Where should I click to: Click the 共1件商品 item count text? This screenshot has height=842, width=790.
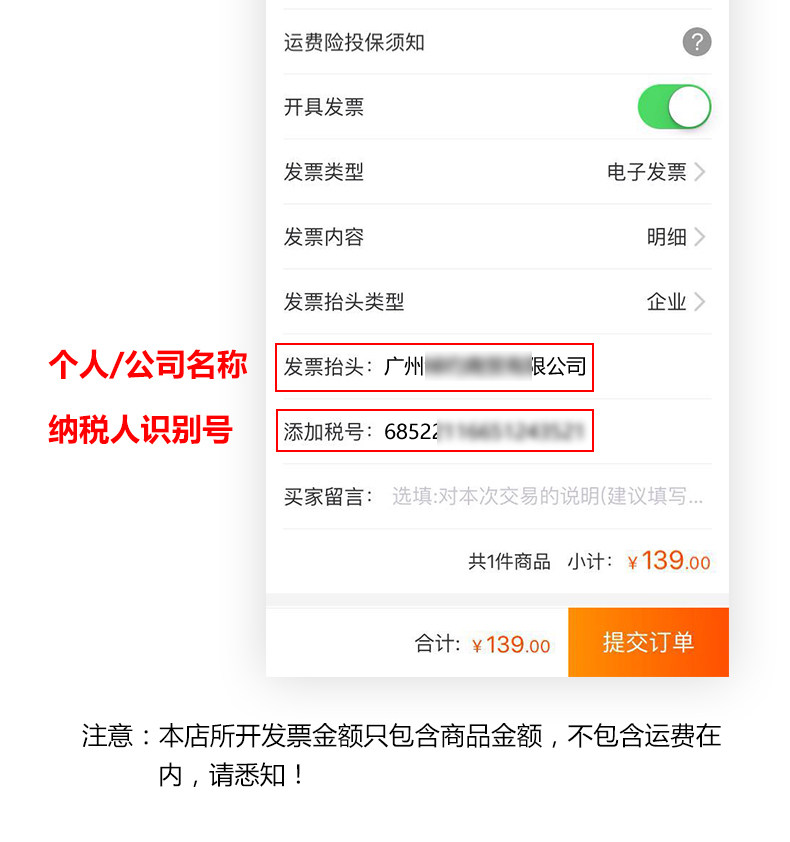509,562
